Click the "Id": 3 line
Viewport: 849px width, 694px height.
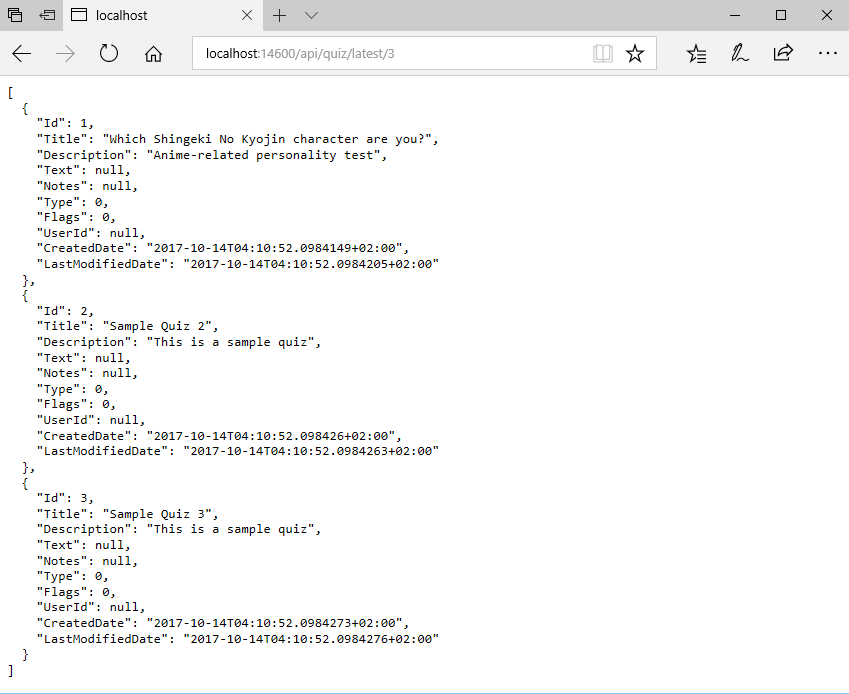pyautogui.click(x=65, y=498)
